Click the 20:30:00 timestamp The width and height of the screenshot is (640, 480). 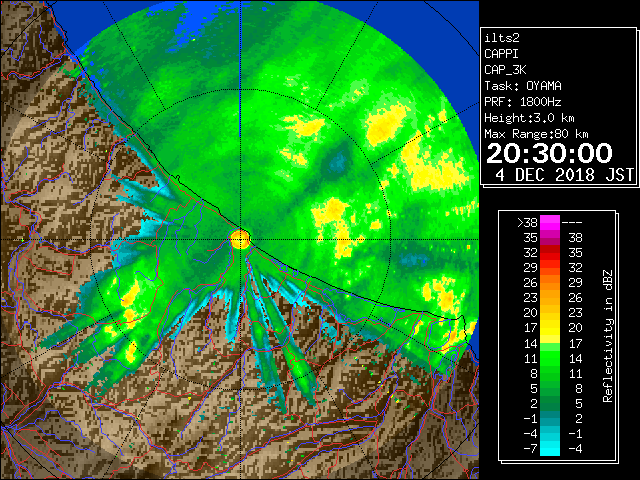549,153
